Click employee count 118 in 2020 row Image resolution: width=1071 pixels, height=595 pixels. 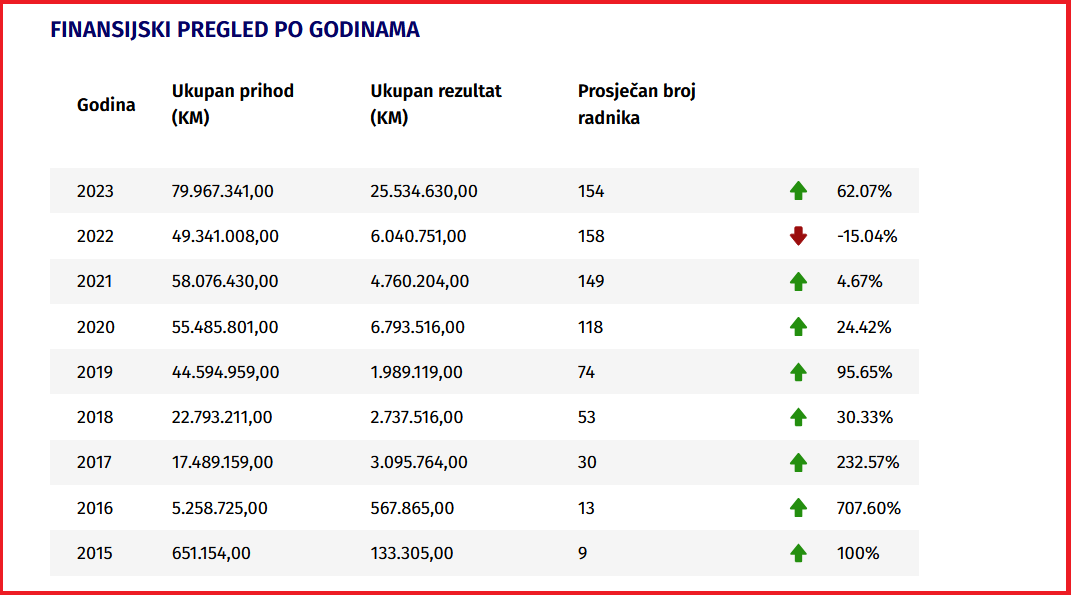[x=590, y=327]
